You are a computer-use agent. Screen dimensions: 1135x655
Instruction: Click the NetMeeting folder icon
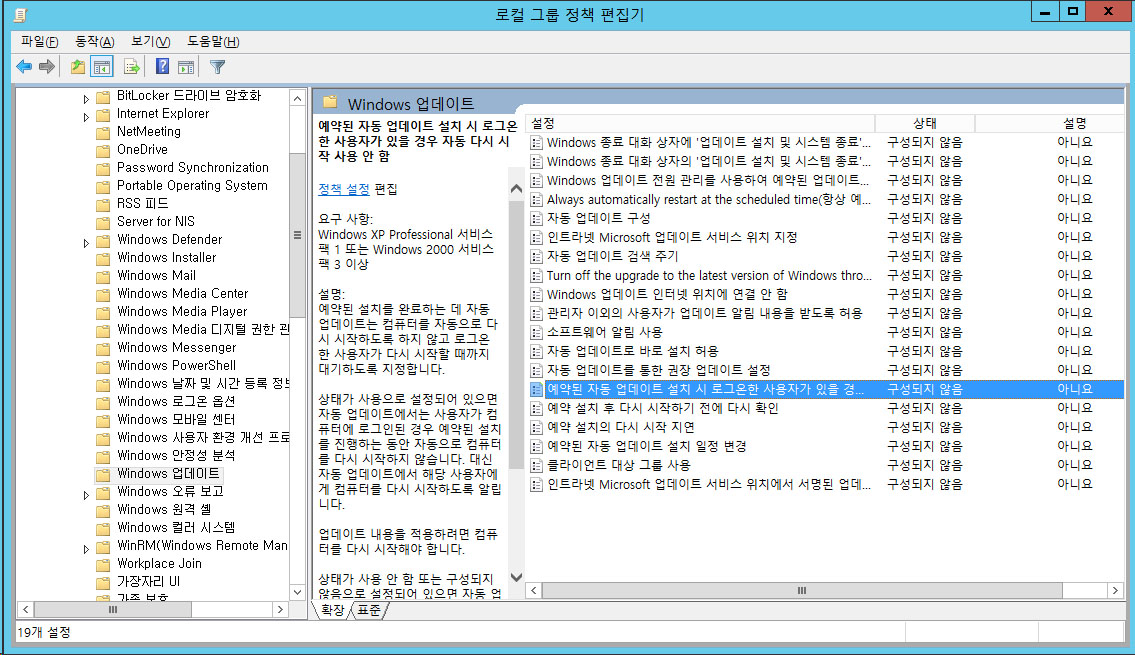[x=104, y=132]
